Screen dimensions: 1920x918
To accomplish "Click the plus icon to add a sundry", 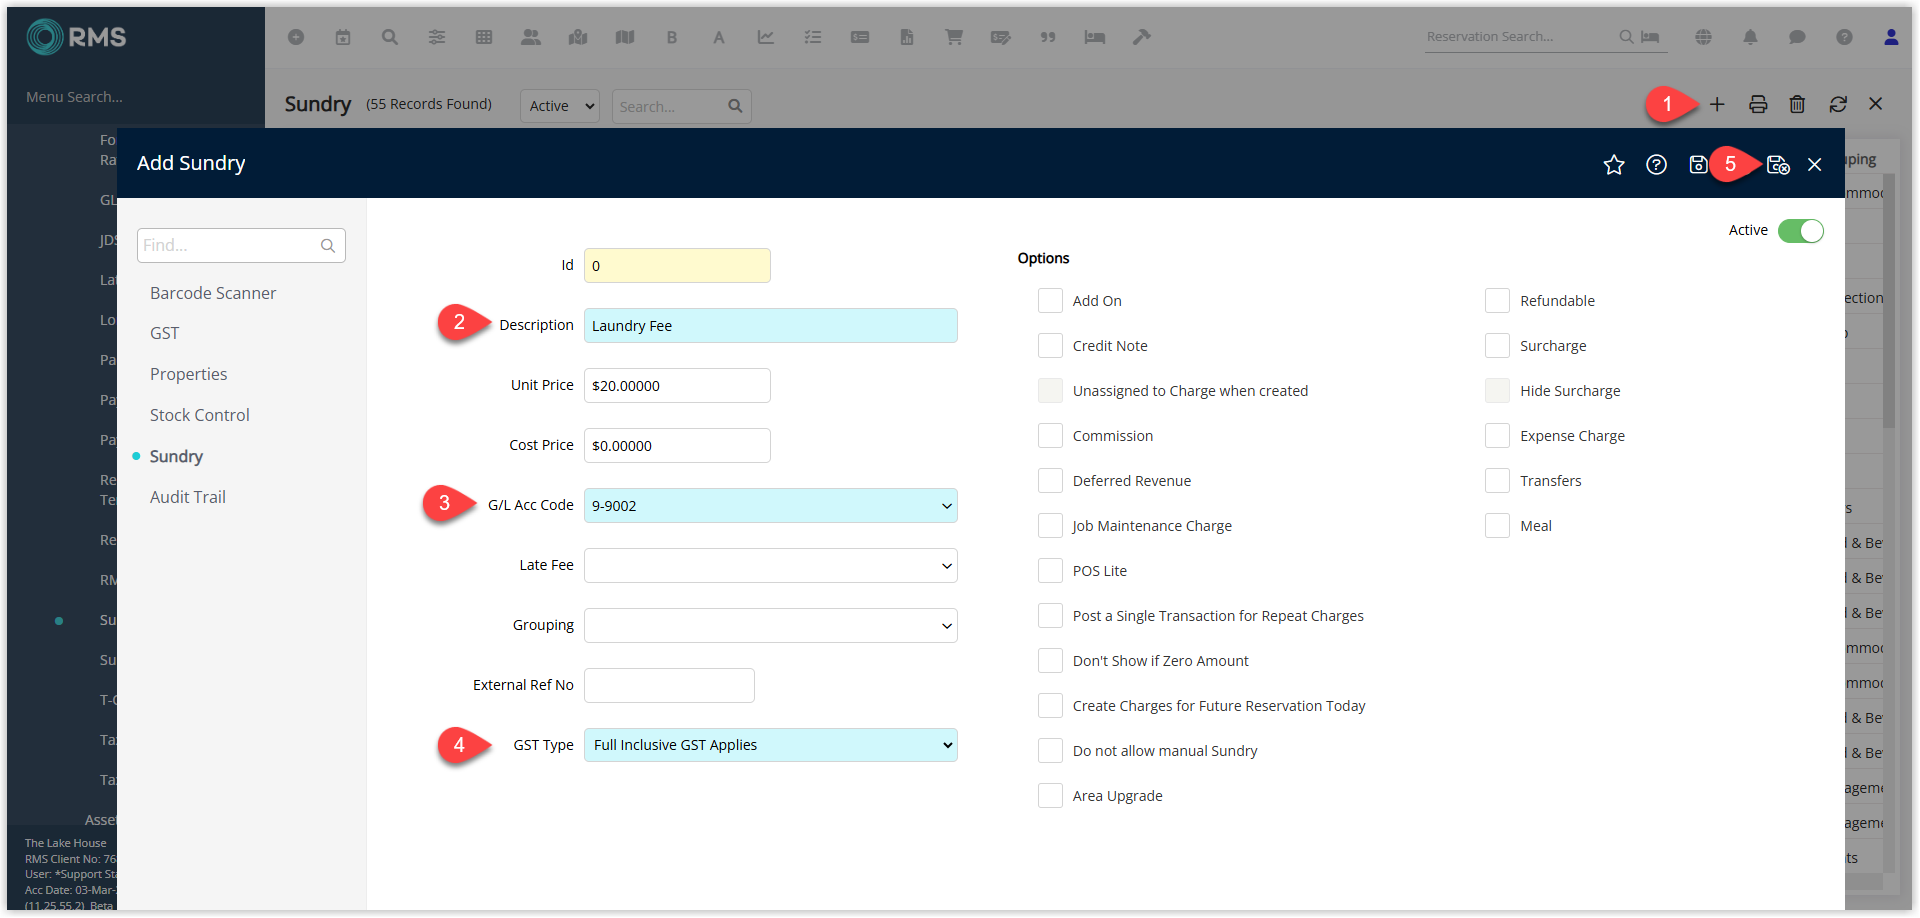I will 1717,104.
